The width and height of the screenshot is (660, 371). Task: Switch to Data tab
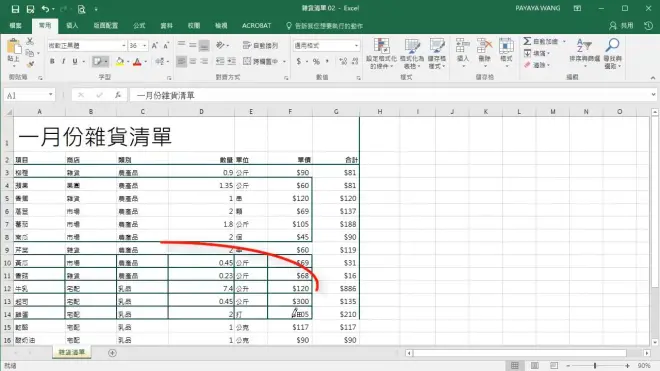point(166,26)
